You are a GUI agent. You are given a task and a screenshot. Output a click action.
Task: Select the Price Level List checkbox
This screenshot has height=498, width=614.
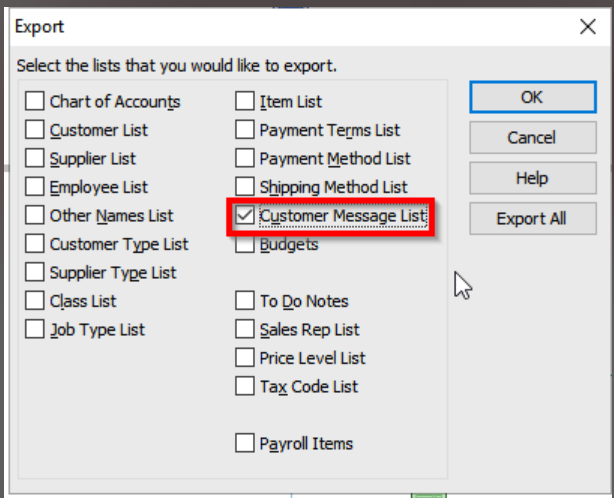click(x=245, y=358)
